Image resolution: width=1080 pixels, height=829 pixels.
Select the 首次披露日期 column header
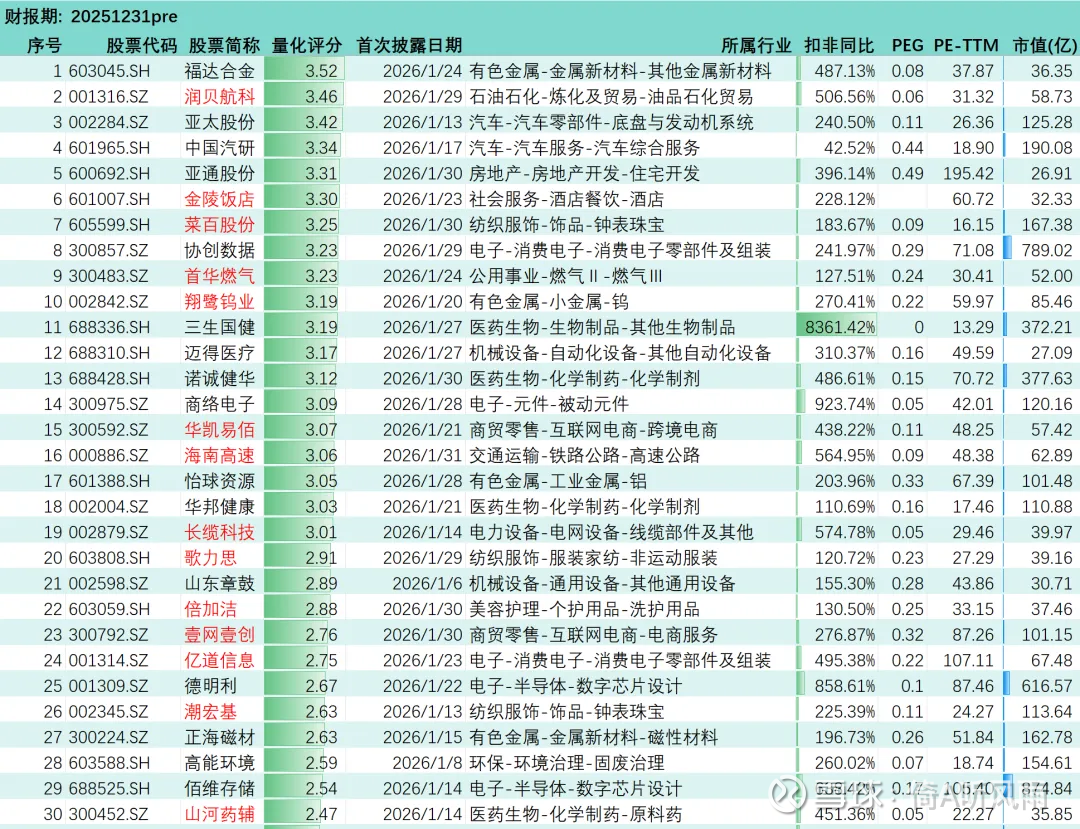(409, 45)
